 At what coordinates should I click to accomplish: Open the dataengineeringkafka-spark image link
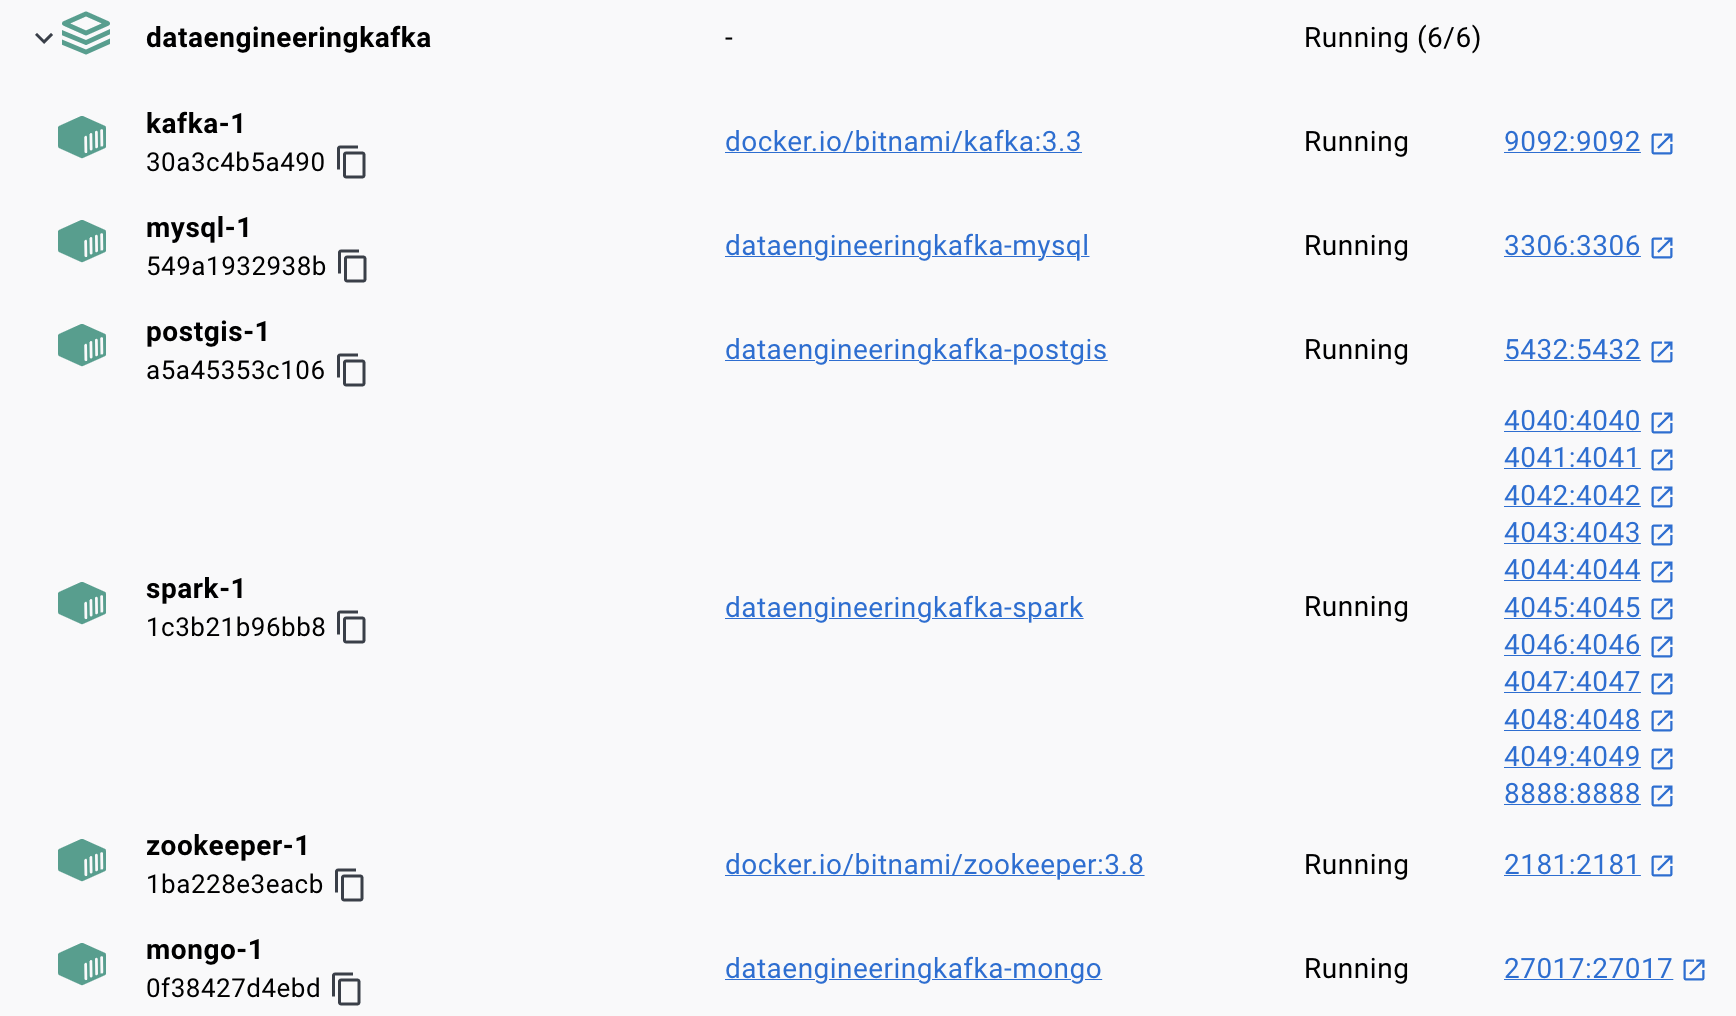pos(903,608)
